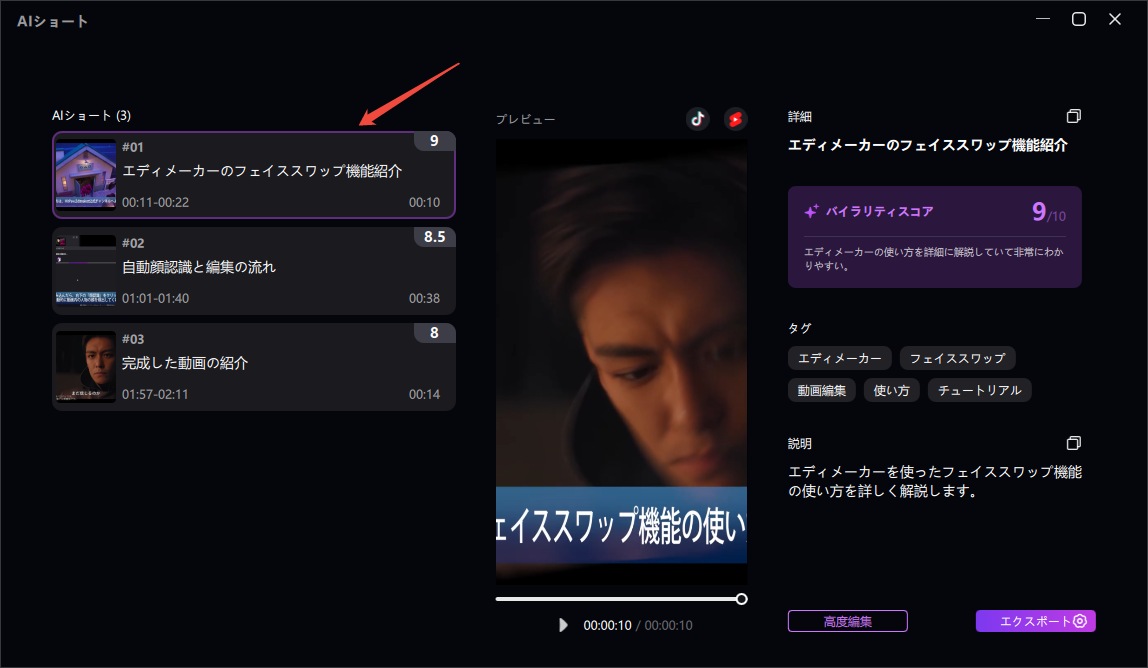This screenshot has width=1148, height=668.
Task: Click the score badge 8 on #03
Action: point(434,333)
